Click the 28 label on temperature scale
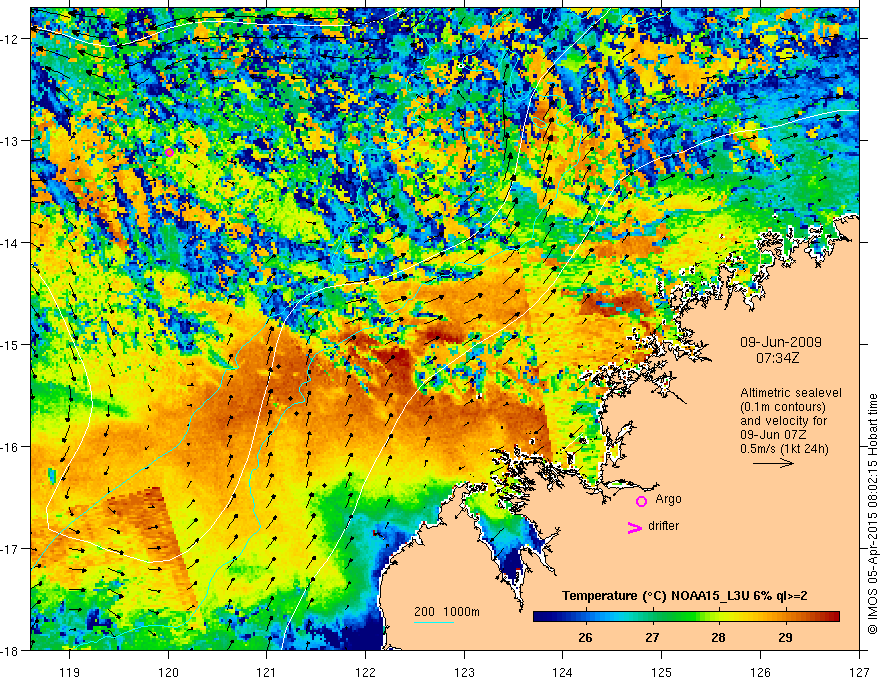 718,637
